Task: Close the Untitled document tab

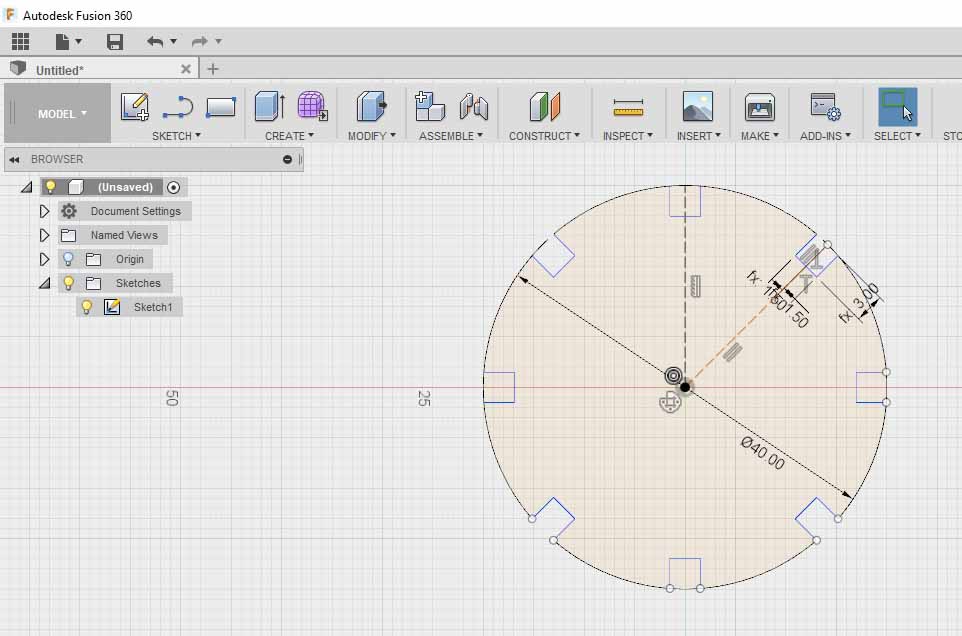Action: point(186,69)
